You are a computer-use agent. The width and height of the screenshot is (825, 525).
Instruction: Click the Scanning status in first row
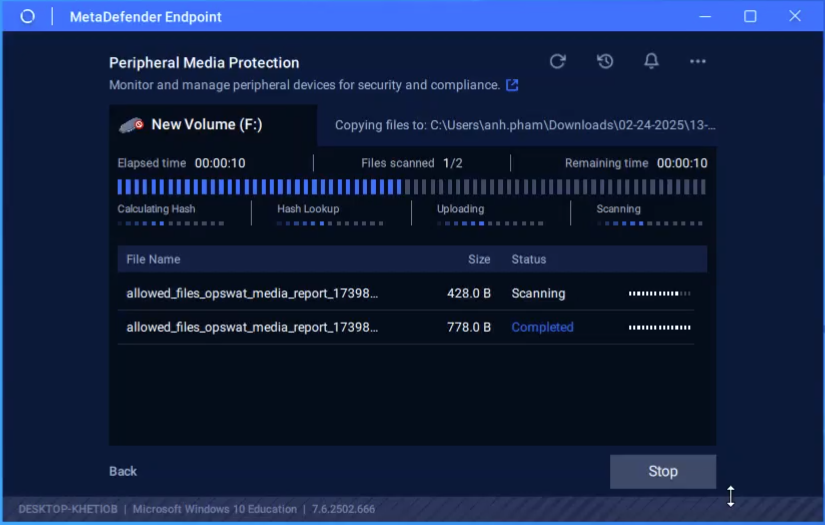click(538, 294)
